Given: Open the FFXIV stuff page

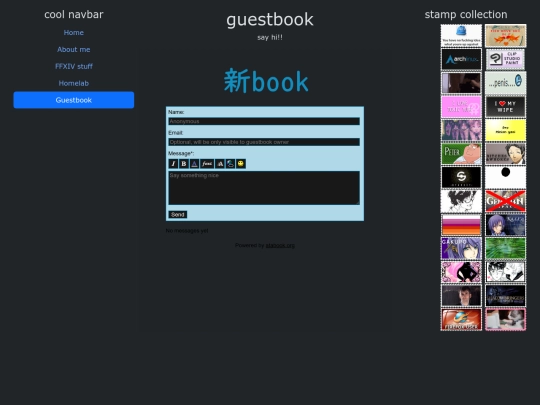Looking at the screenshot, I should [74, 66].
